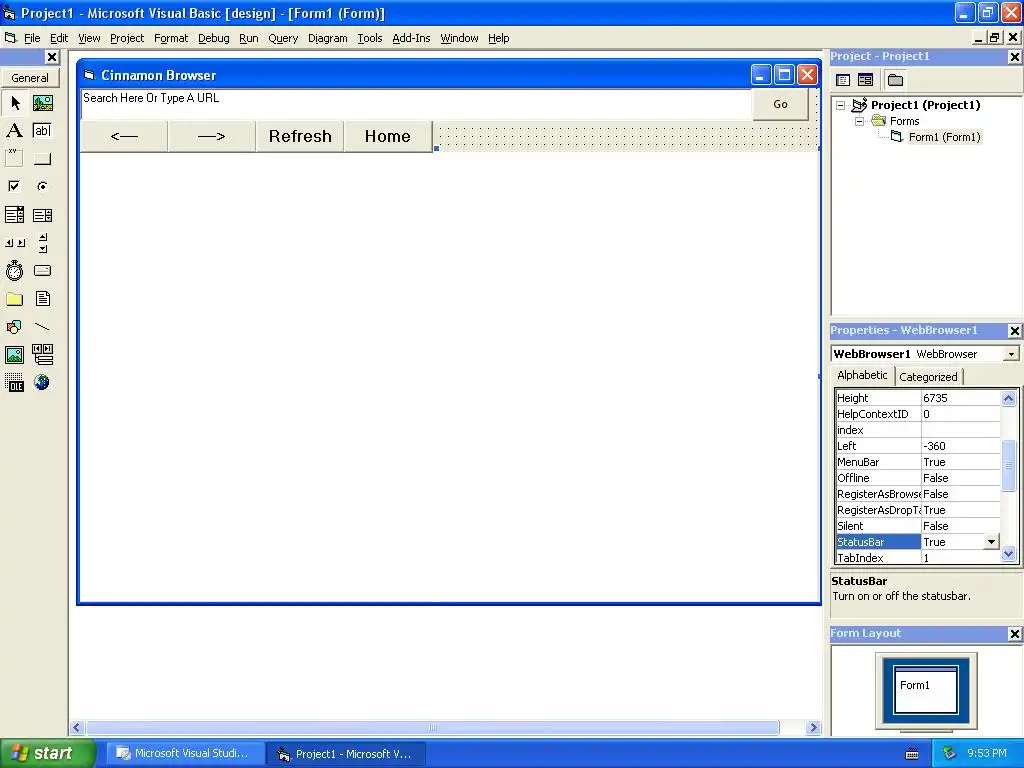The height and width of the screenshot is (768, 1024).
Task: Click the Go button on the form
Action: 780,104
